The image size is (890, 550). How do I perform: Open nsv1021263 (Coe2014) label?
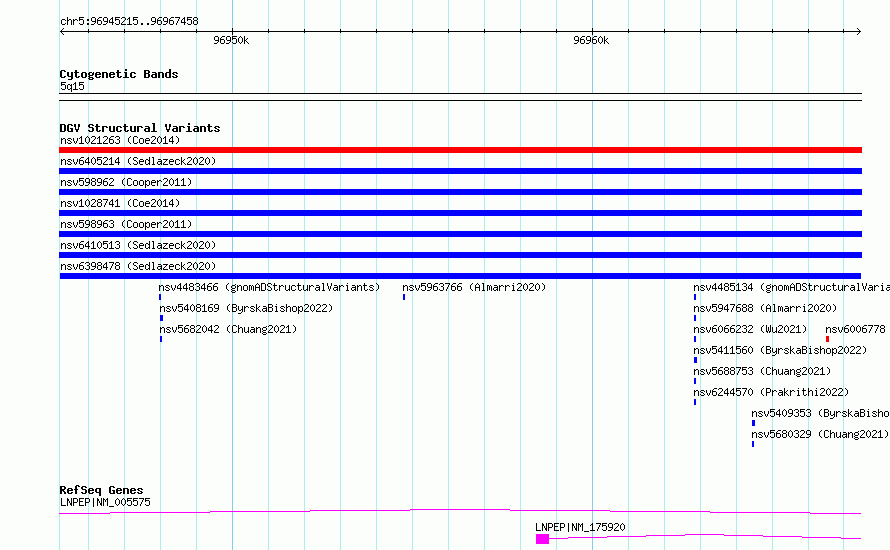(x=120, y=140)
